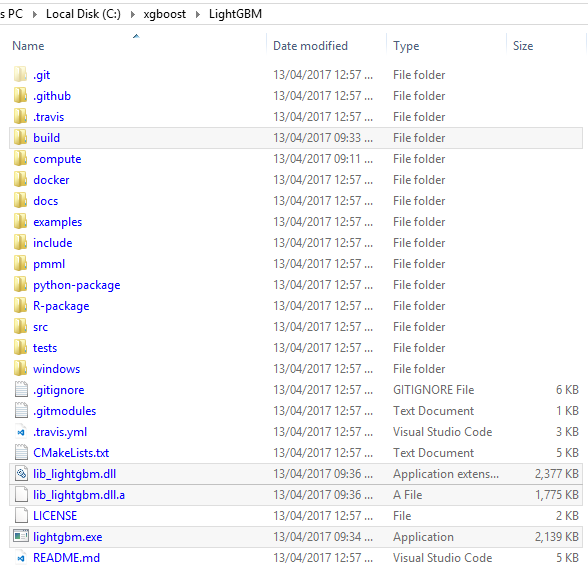
Task: Click LightGBM in the address path
Action: (236, 14)
